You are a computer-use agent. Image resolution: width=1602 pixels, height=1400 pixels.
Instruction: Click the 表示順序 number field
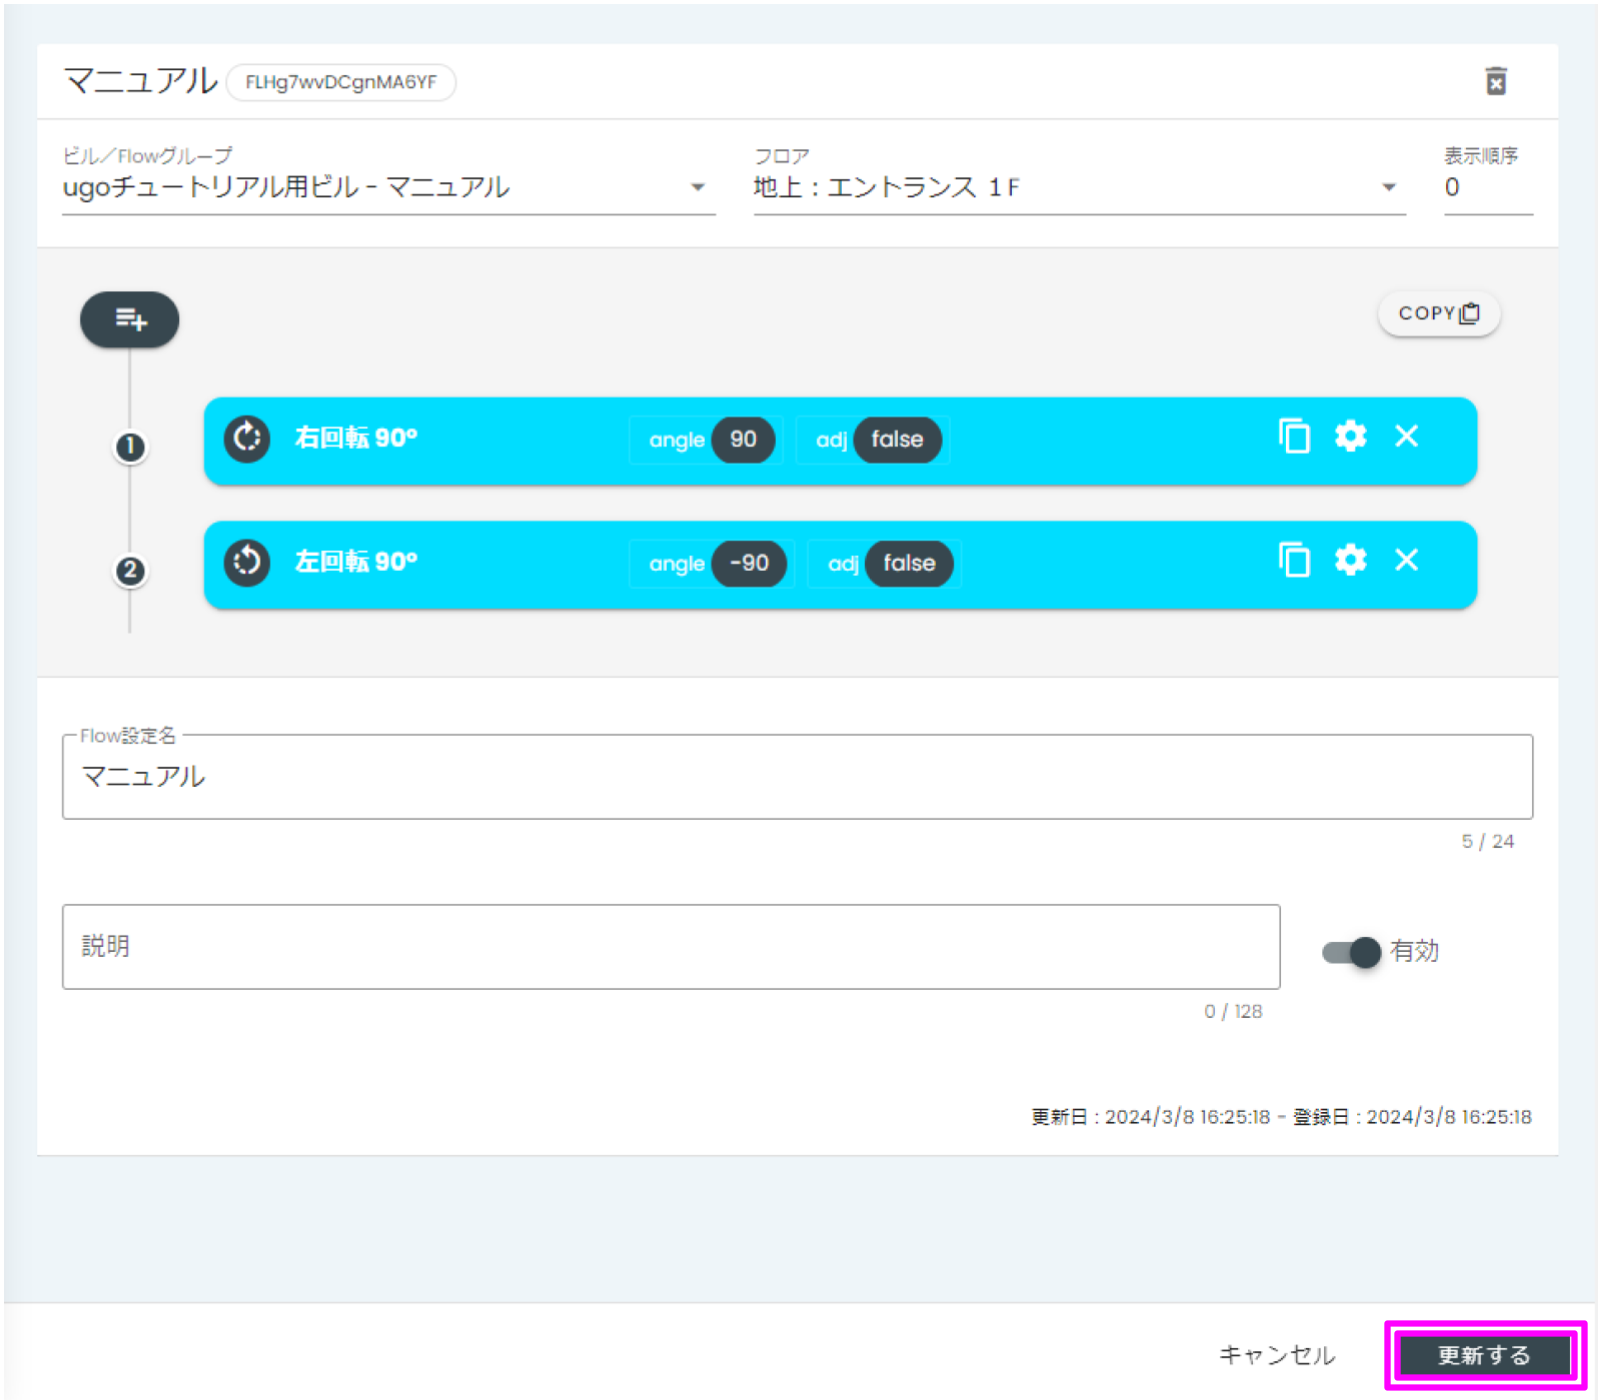[x=1486, y=188]
